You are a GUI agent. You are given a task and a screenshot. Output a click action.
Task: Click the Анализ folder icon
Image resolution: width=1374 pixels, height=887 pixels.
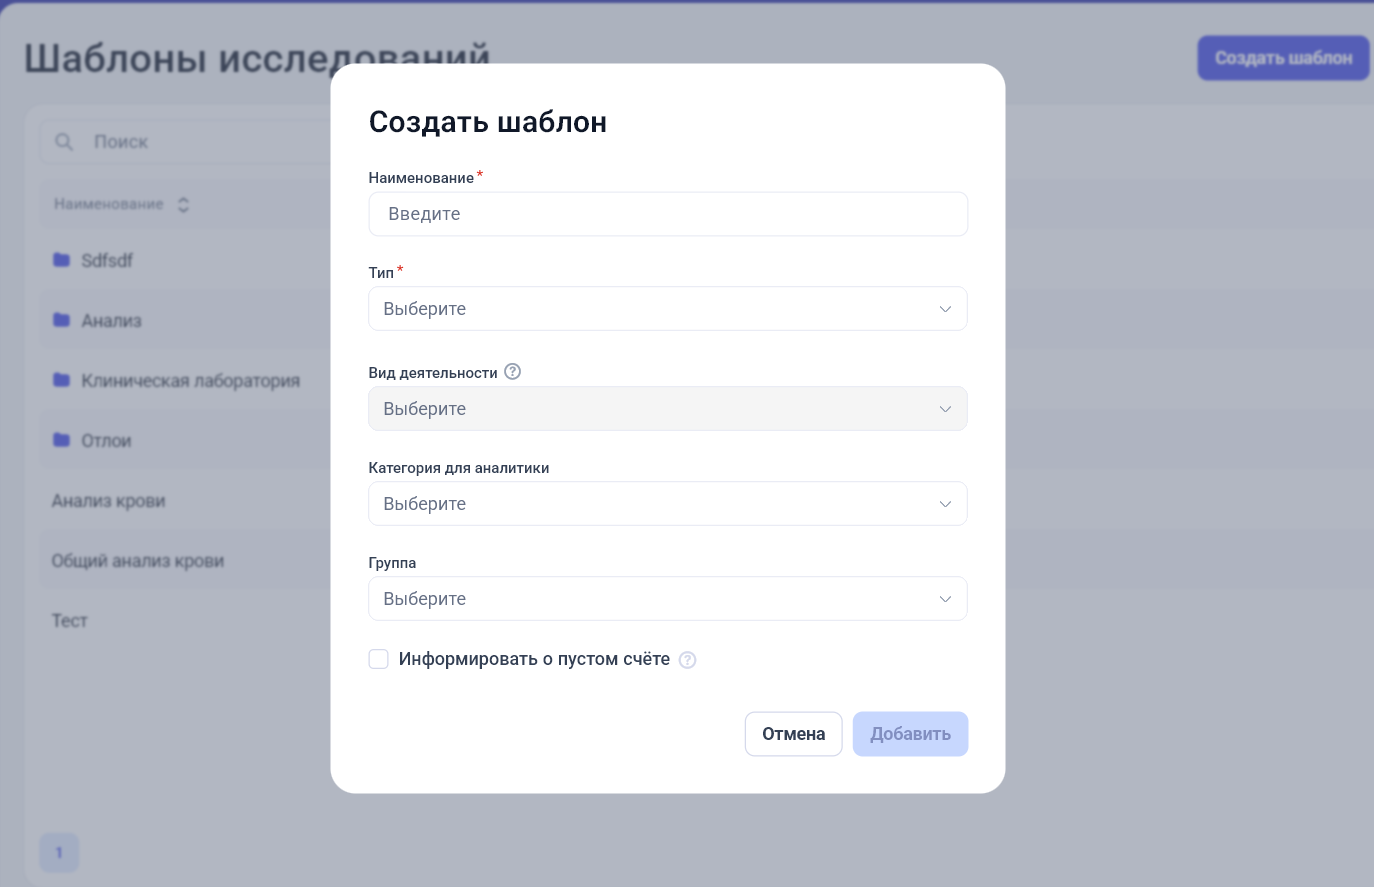coord(62,320)
